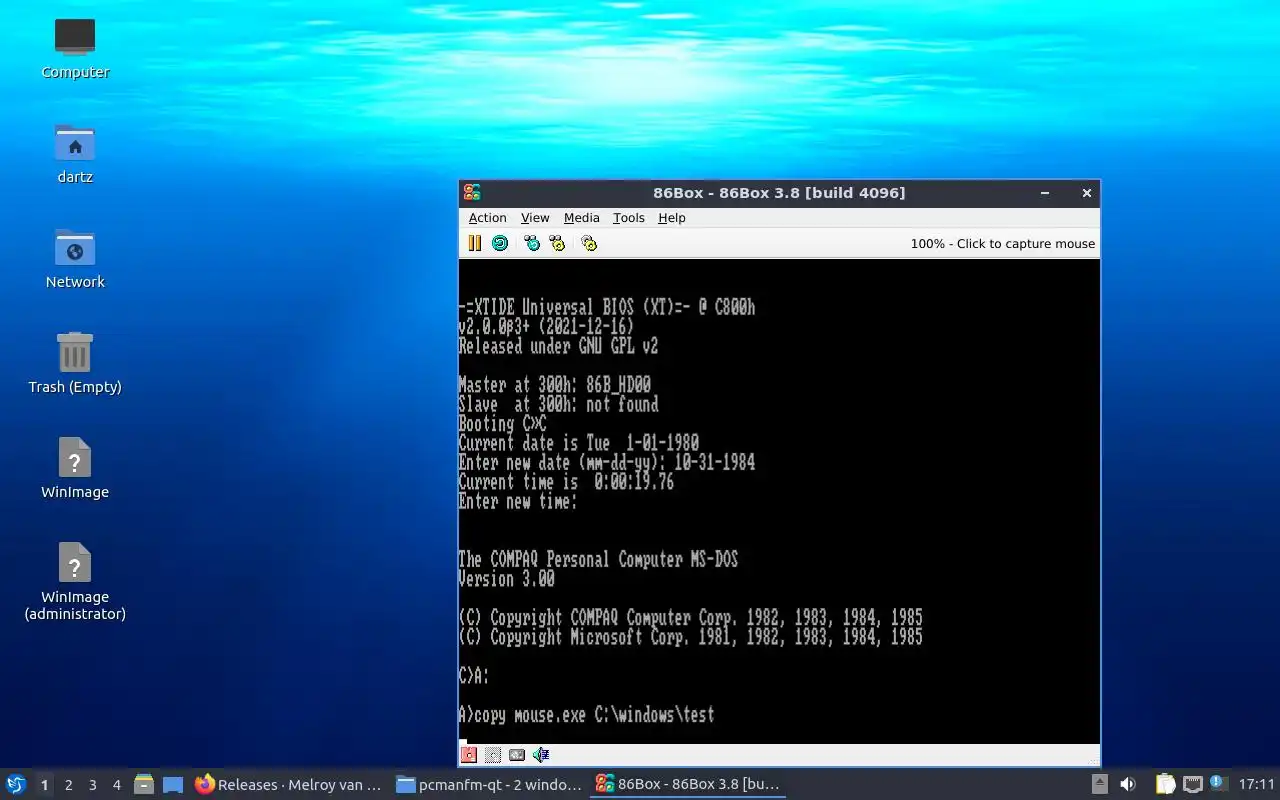Click 86Box window title bar icon
The image size is (1280, 800).
(472, 193)
